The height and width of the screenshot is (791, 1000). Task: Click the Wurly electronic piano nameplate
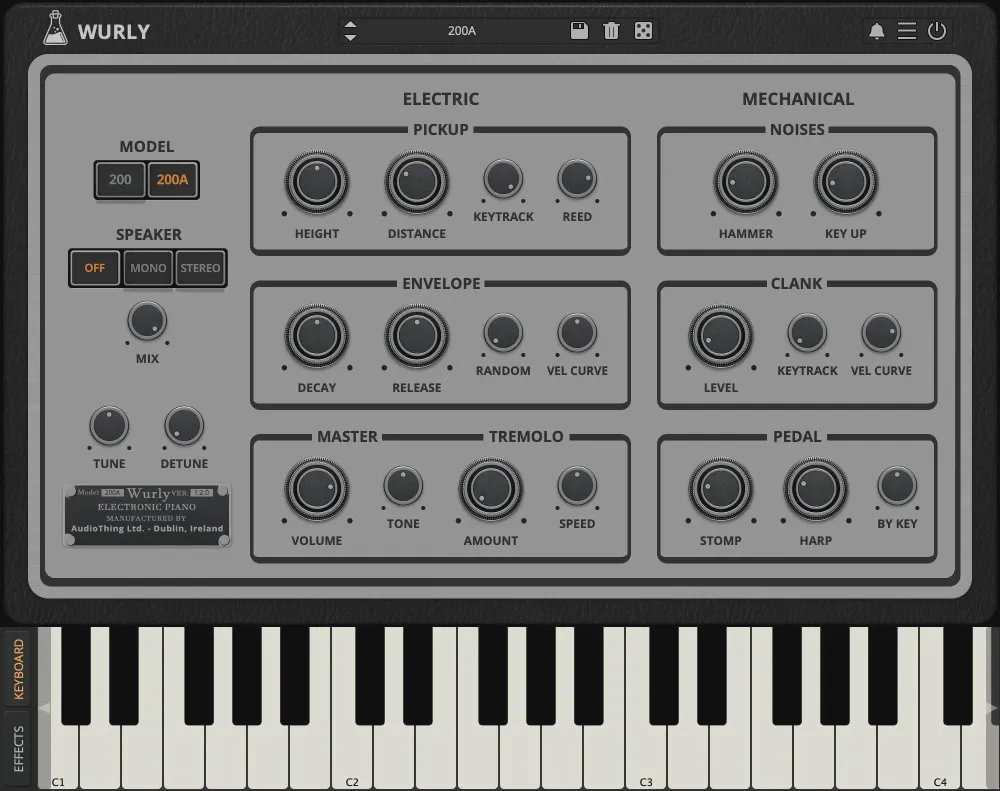click(147, 515)
